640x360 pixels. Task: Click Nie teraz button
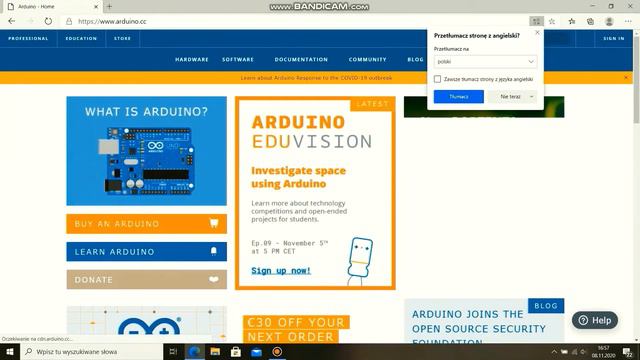[x=510, y=96]
